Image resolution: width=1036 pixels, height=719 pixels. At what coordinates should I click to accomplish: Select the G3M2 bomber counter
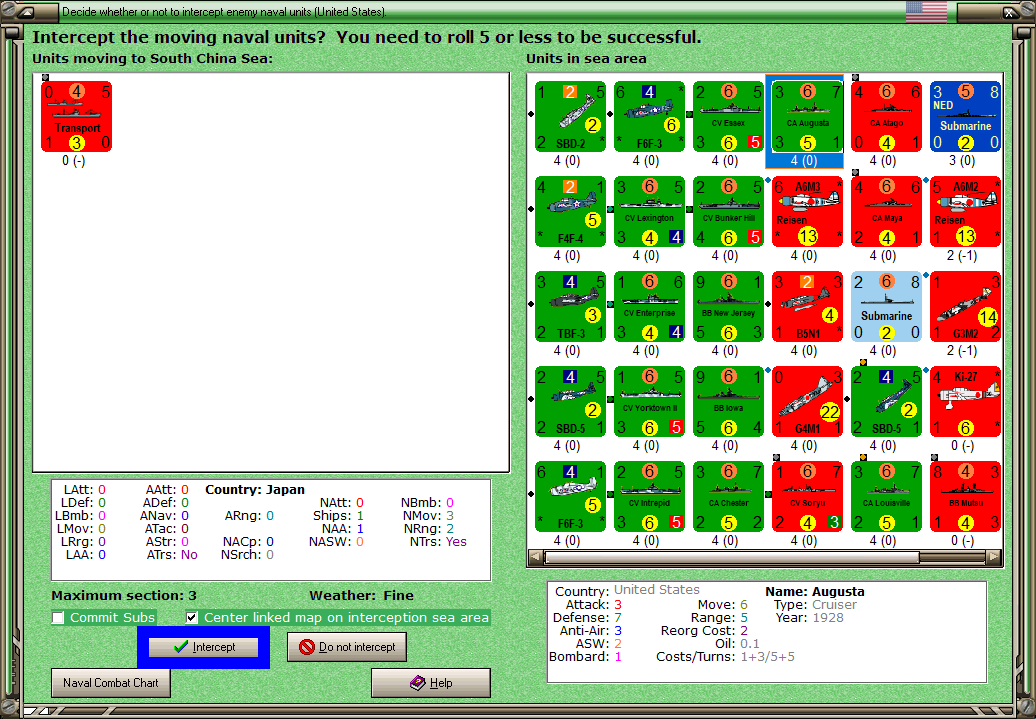(966, 307)
